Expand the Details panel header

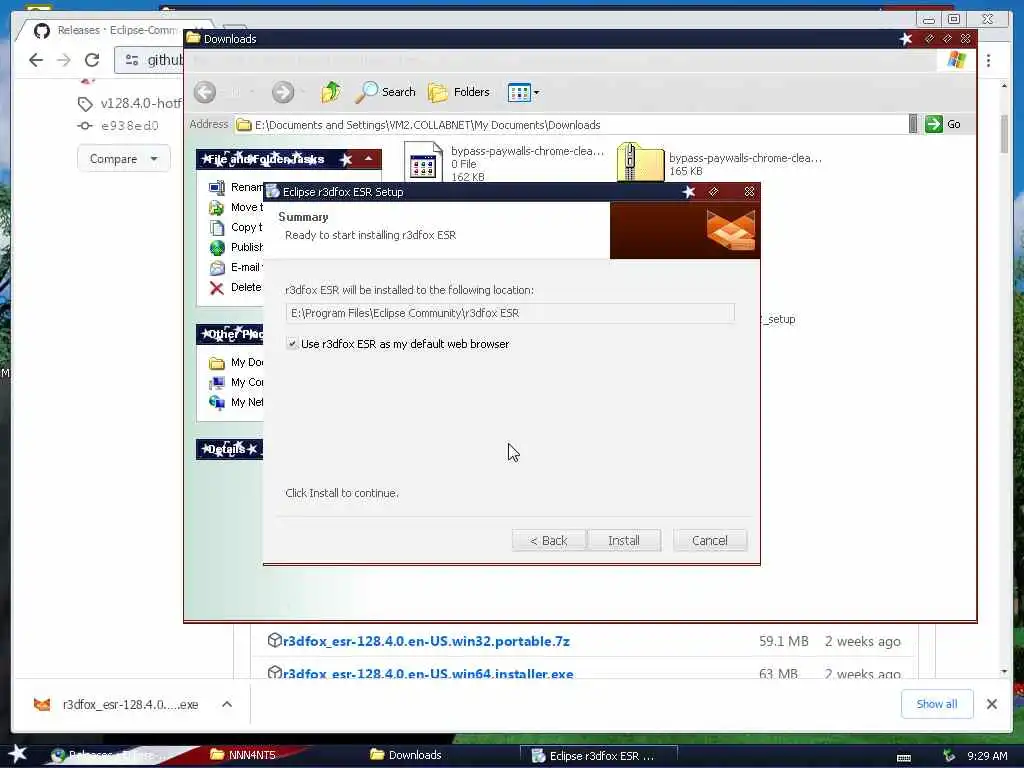click(x=230, y=449)
